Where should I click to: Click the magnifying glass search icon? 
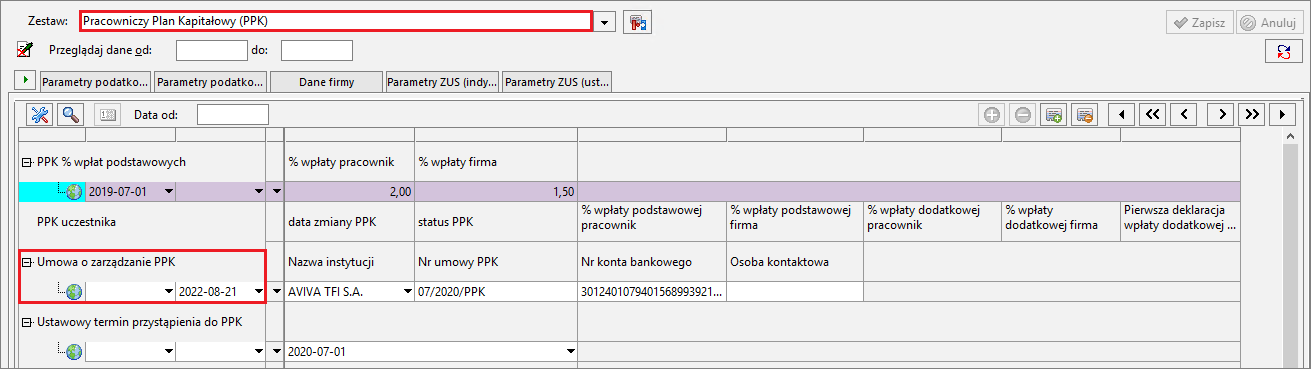pos(71,114)
